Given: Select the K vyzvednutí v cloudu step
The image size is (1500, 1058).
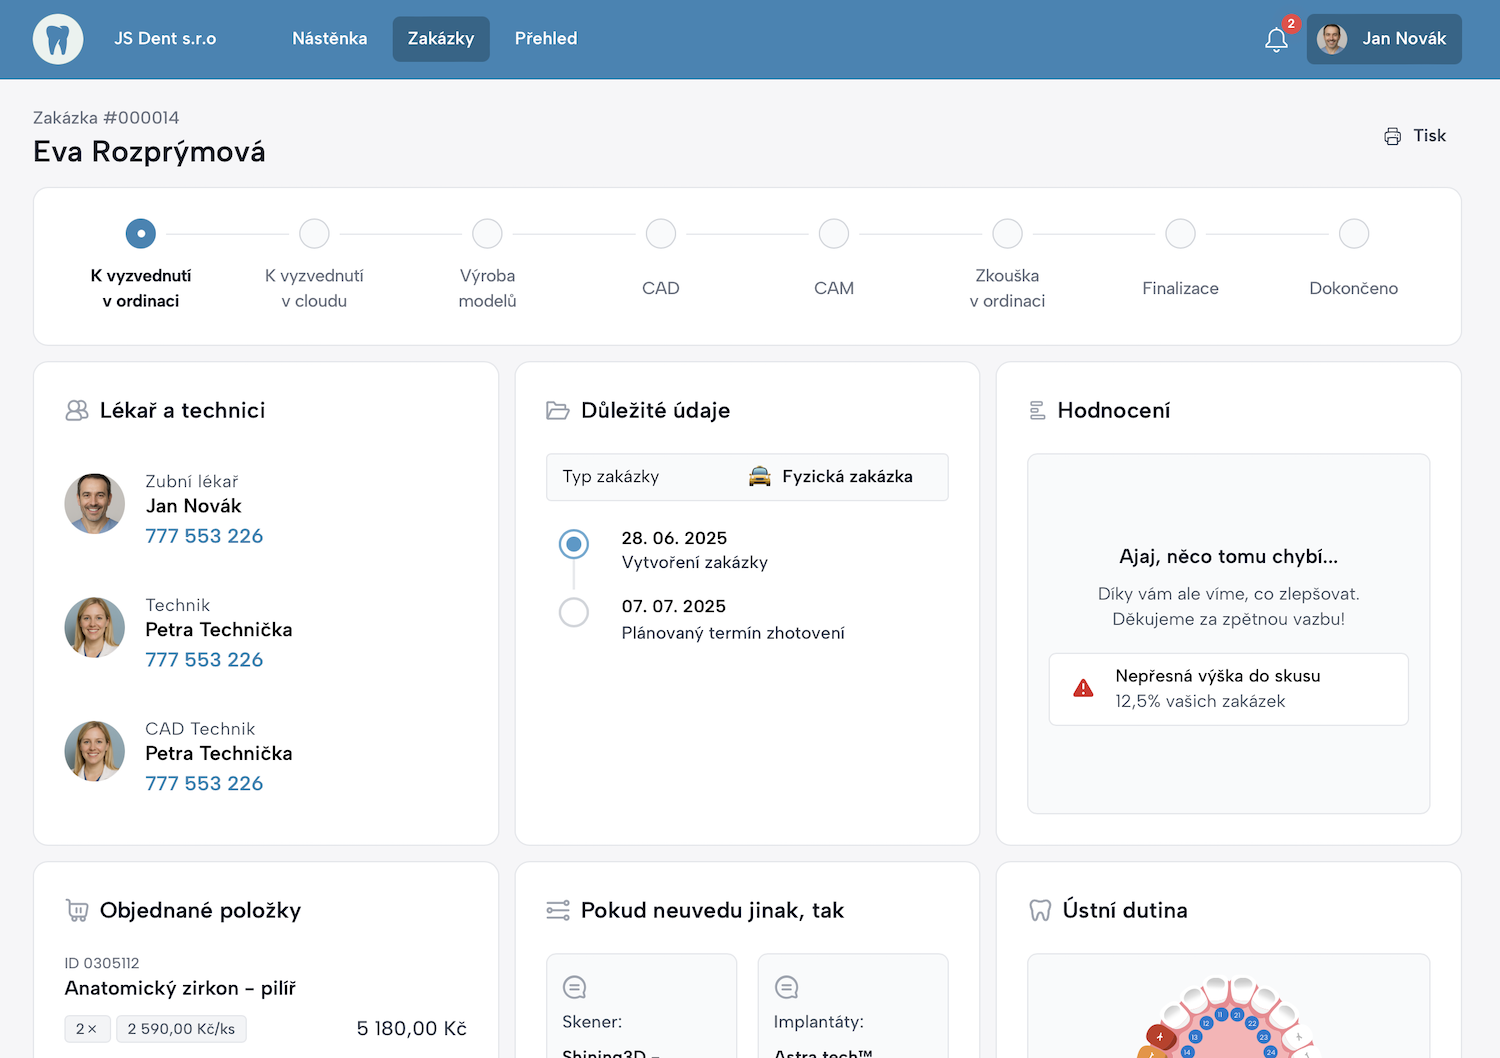Looking at the screenshot, I should (x=314, y=234).
